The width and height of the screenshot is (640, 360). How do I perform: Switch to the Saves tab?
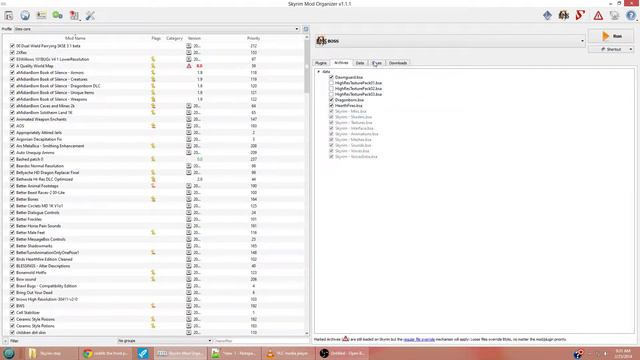377,63
